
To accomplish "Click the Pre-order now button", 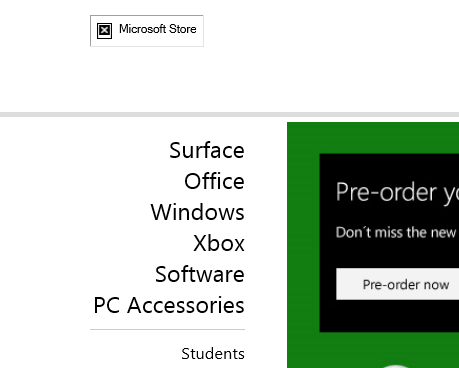I will click(x=398, y=284).
